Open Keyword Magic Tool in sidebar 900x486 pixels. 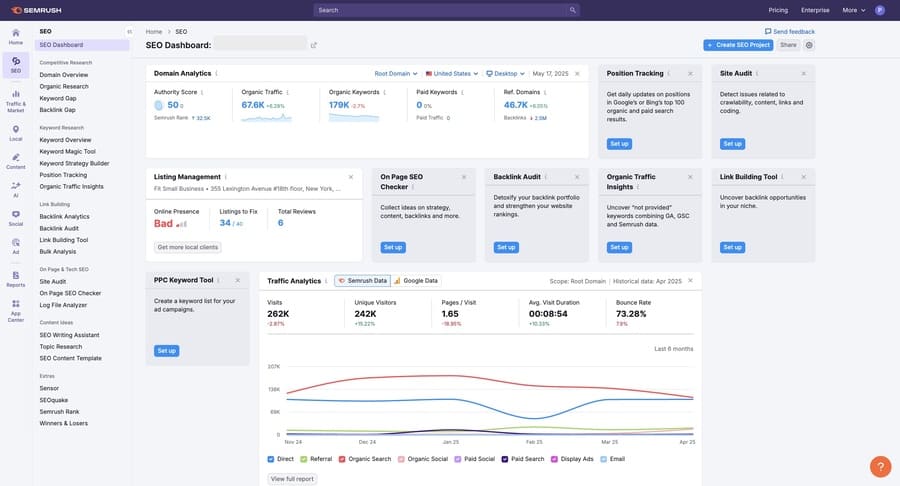point(68,151)
